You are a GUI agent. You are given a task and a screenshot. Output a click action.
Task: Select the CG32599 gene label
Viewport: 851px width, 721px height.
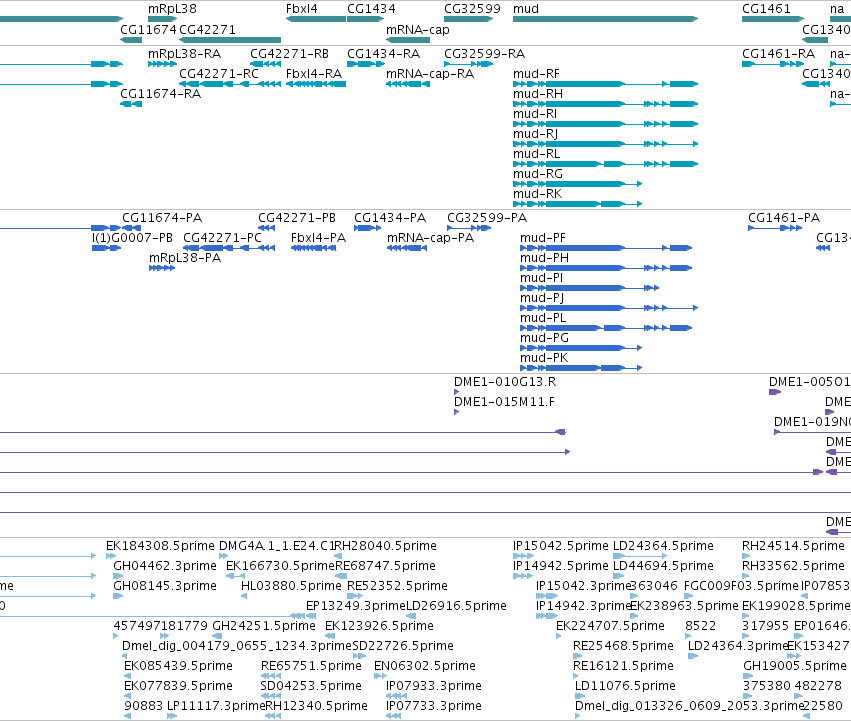pyautogui.click(x=472, y=9)
